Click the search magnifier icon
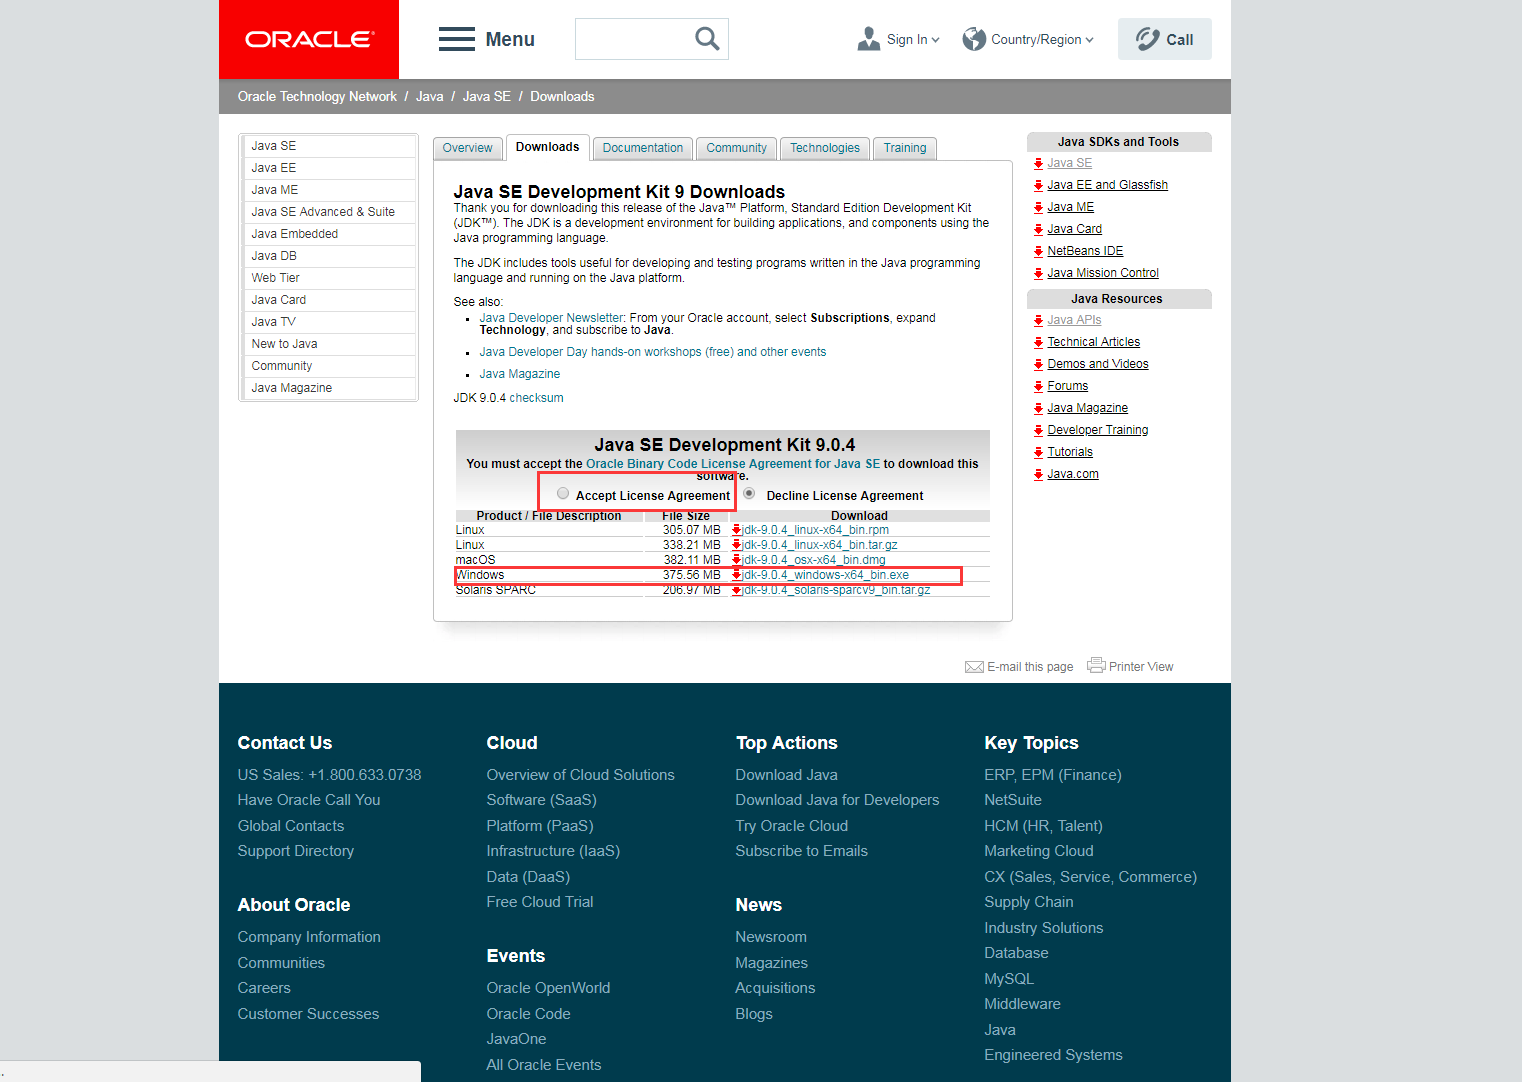 (x=707, y=39)
